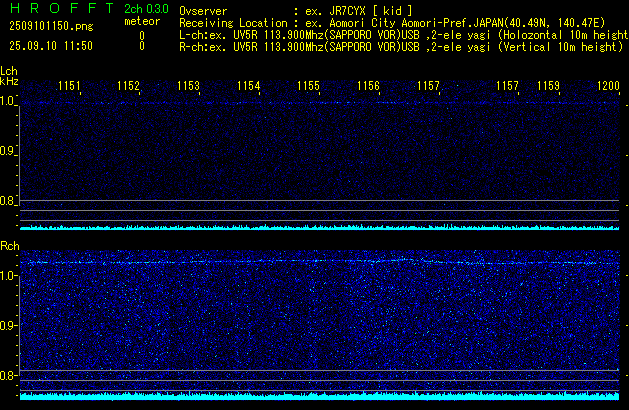Jump to the 1152 time marker

tap(128, 86)
